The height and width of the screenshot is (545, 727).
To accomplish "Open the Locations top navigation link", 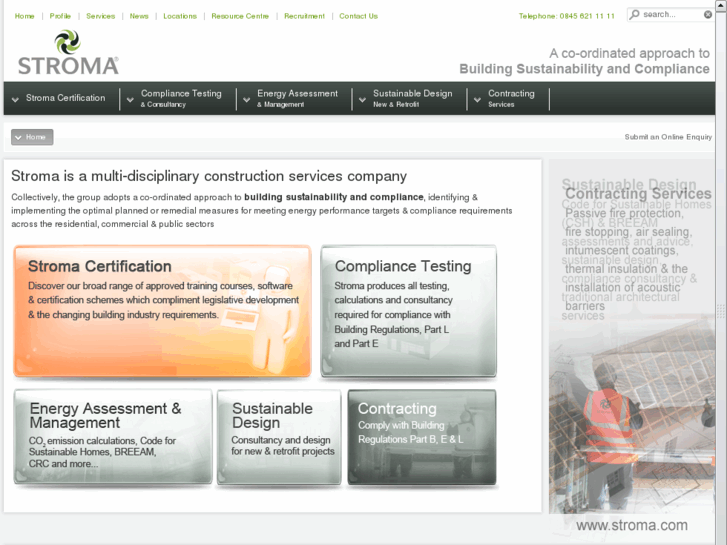I will pyautogui.click(x=180, y=16).
